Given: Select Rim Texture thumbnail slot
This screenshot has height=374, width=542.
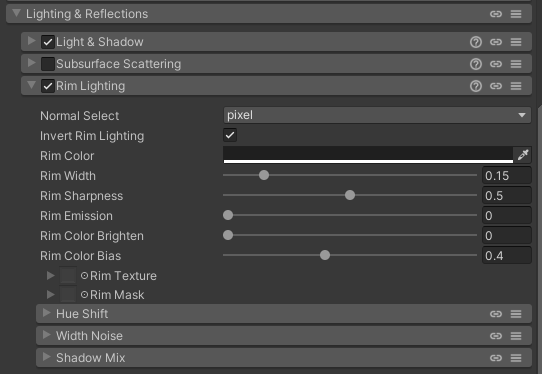Looking at the screenshot, I should click(68, 275).
